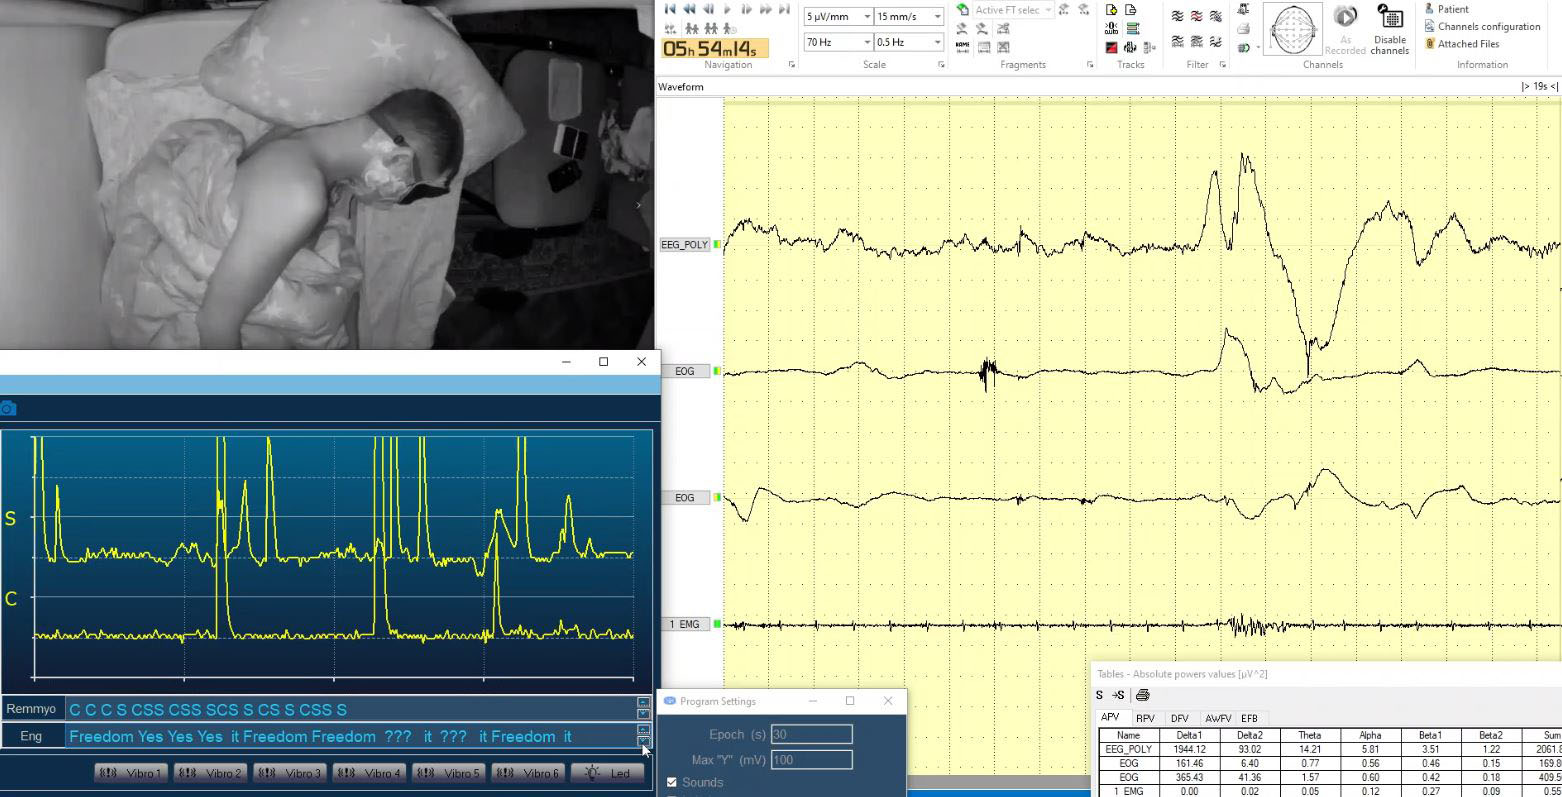
Task: Switch to the RPV tab
Action: [x=1145, y=718]
